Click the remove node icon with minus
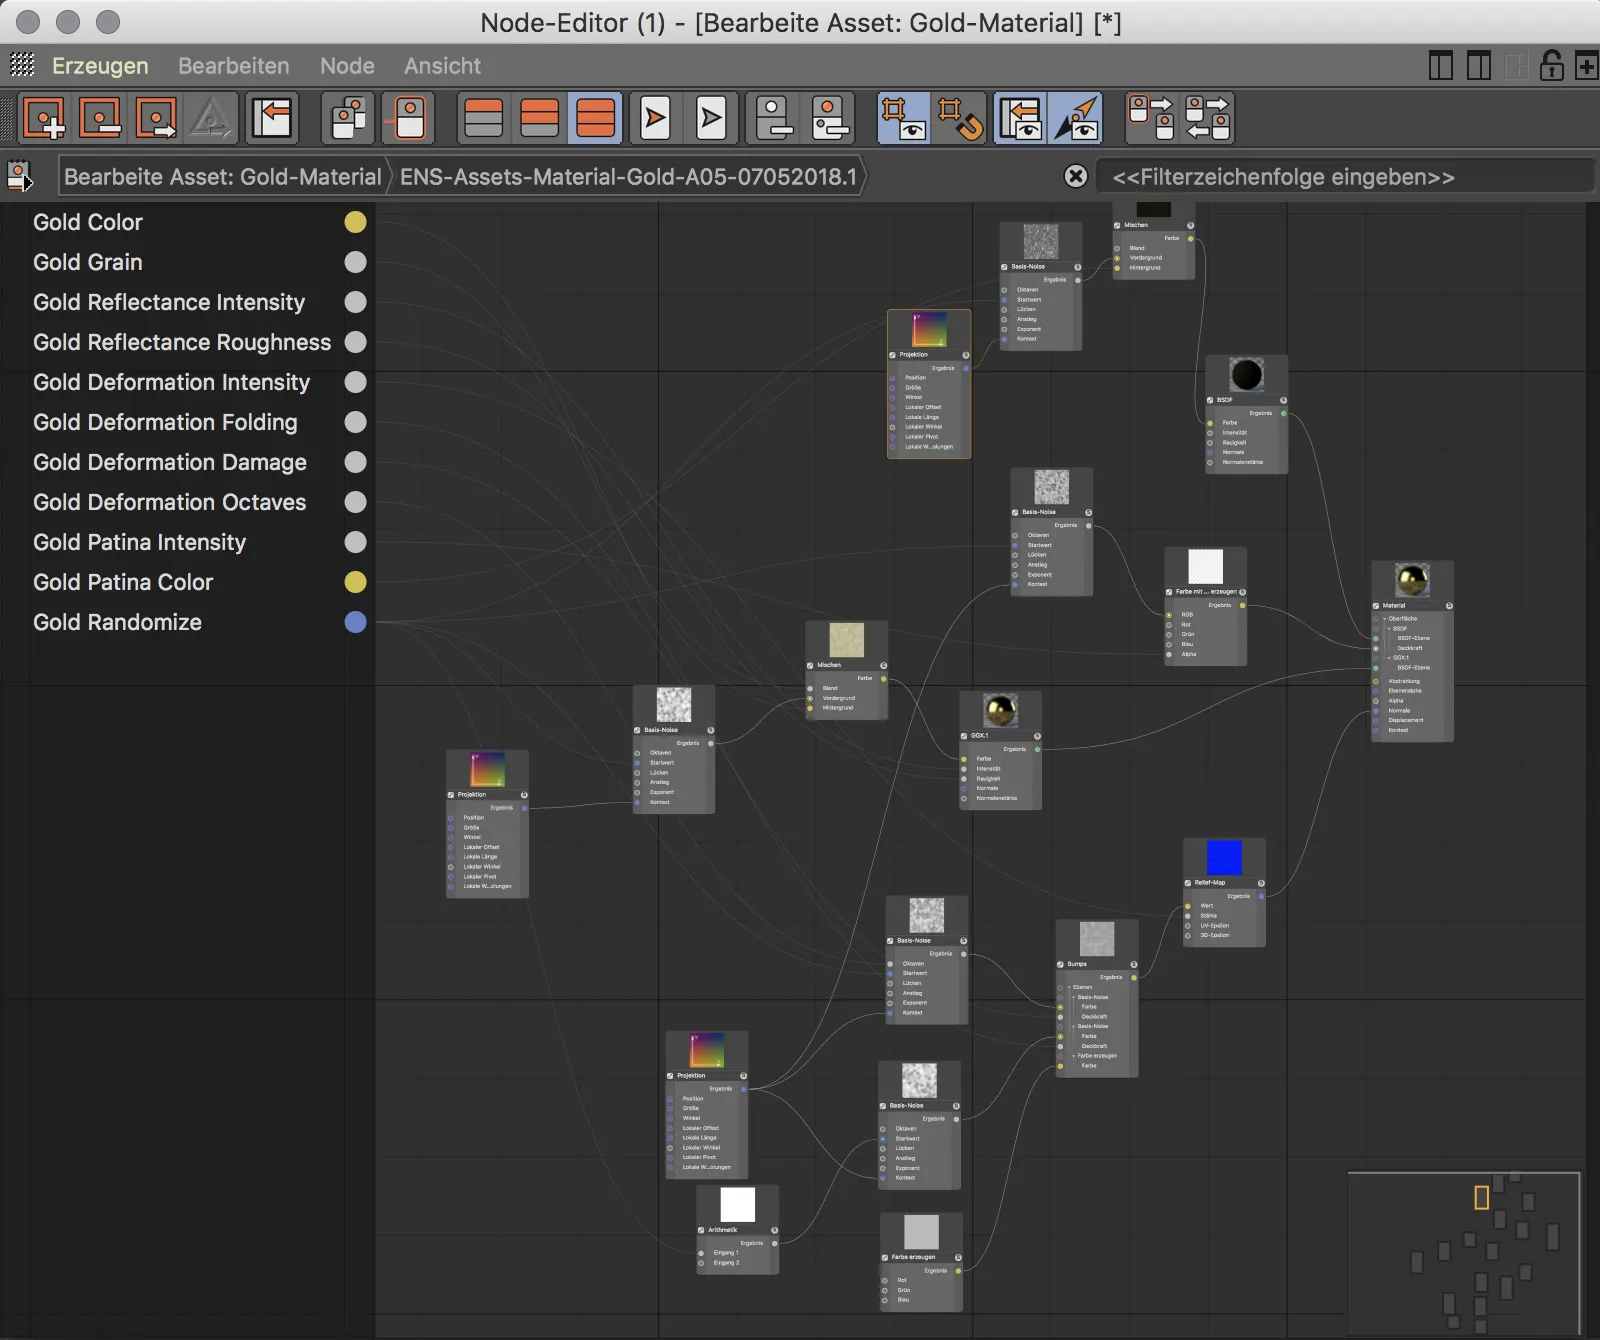1600x1340 pixels. pos(100,118)
